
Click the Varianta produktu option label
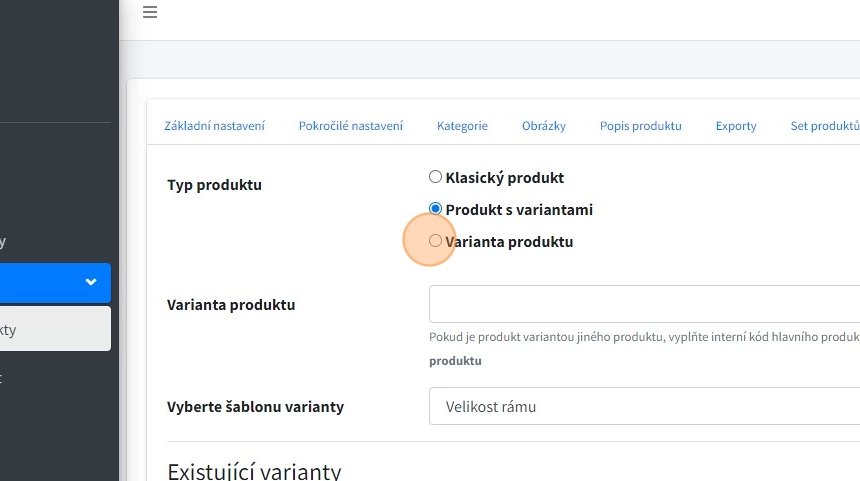(x=509, y=242)
